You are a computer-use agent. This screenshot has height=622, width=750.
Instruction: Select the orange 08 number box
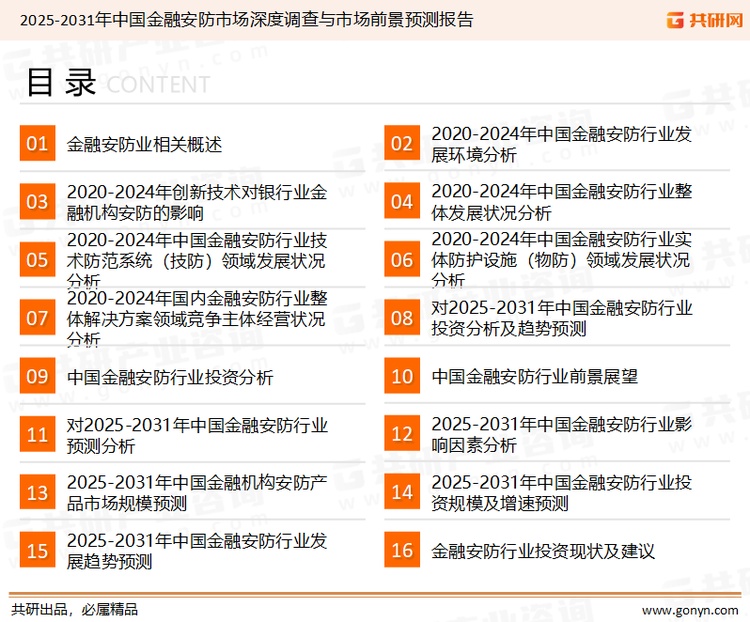[x=402, y=317]
